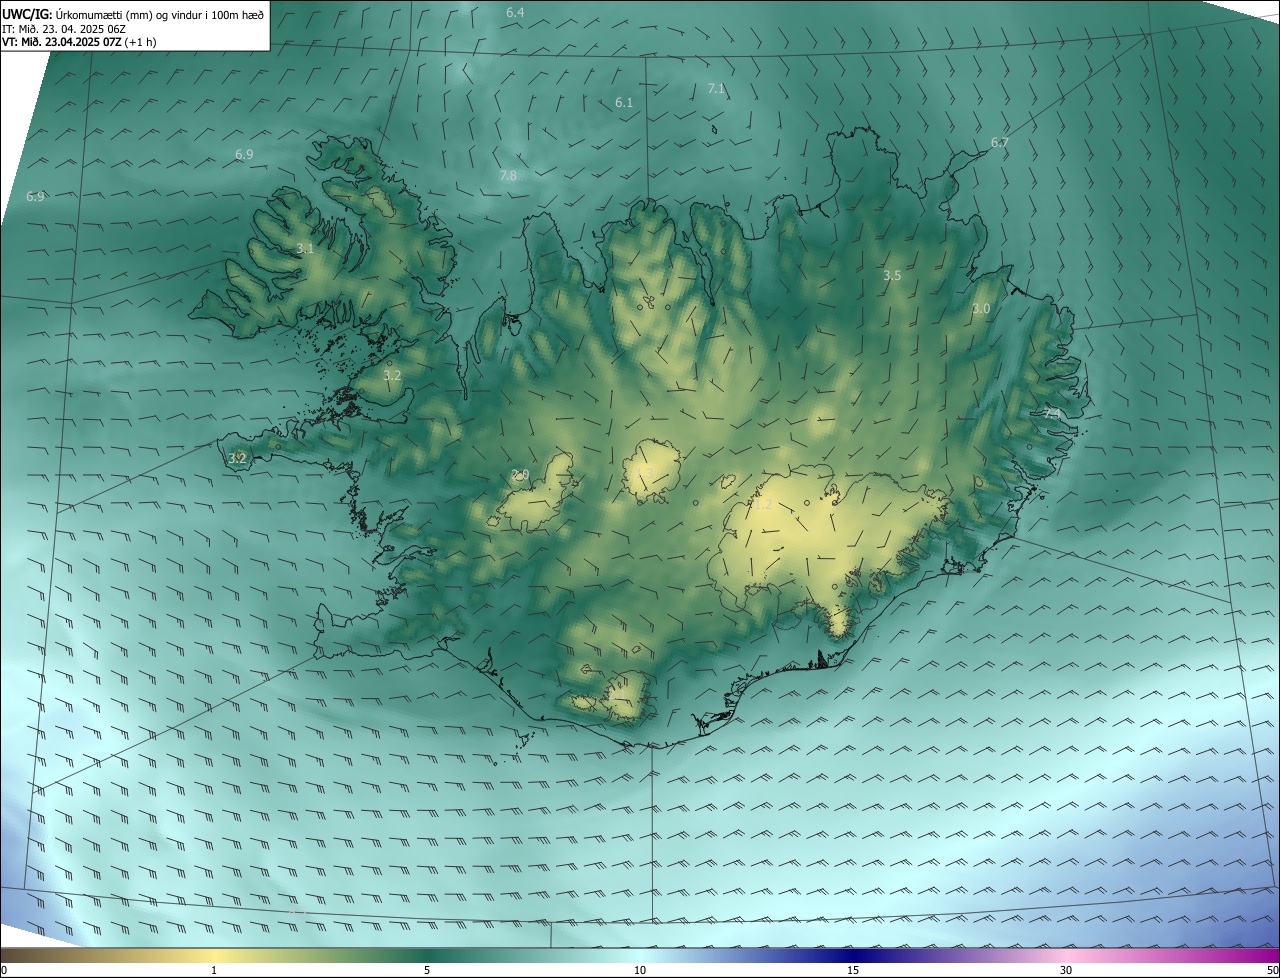Click the 6.1 value label on the map
Image resolution: width=1280 pixels, height=978 pixels.
(x=624, y=103)
